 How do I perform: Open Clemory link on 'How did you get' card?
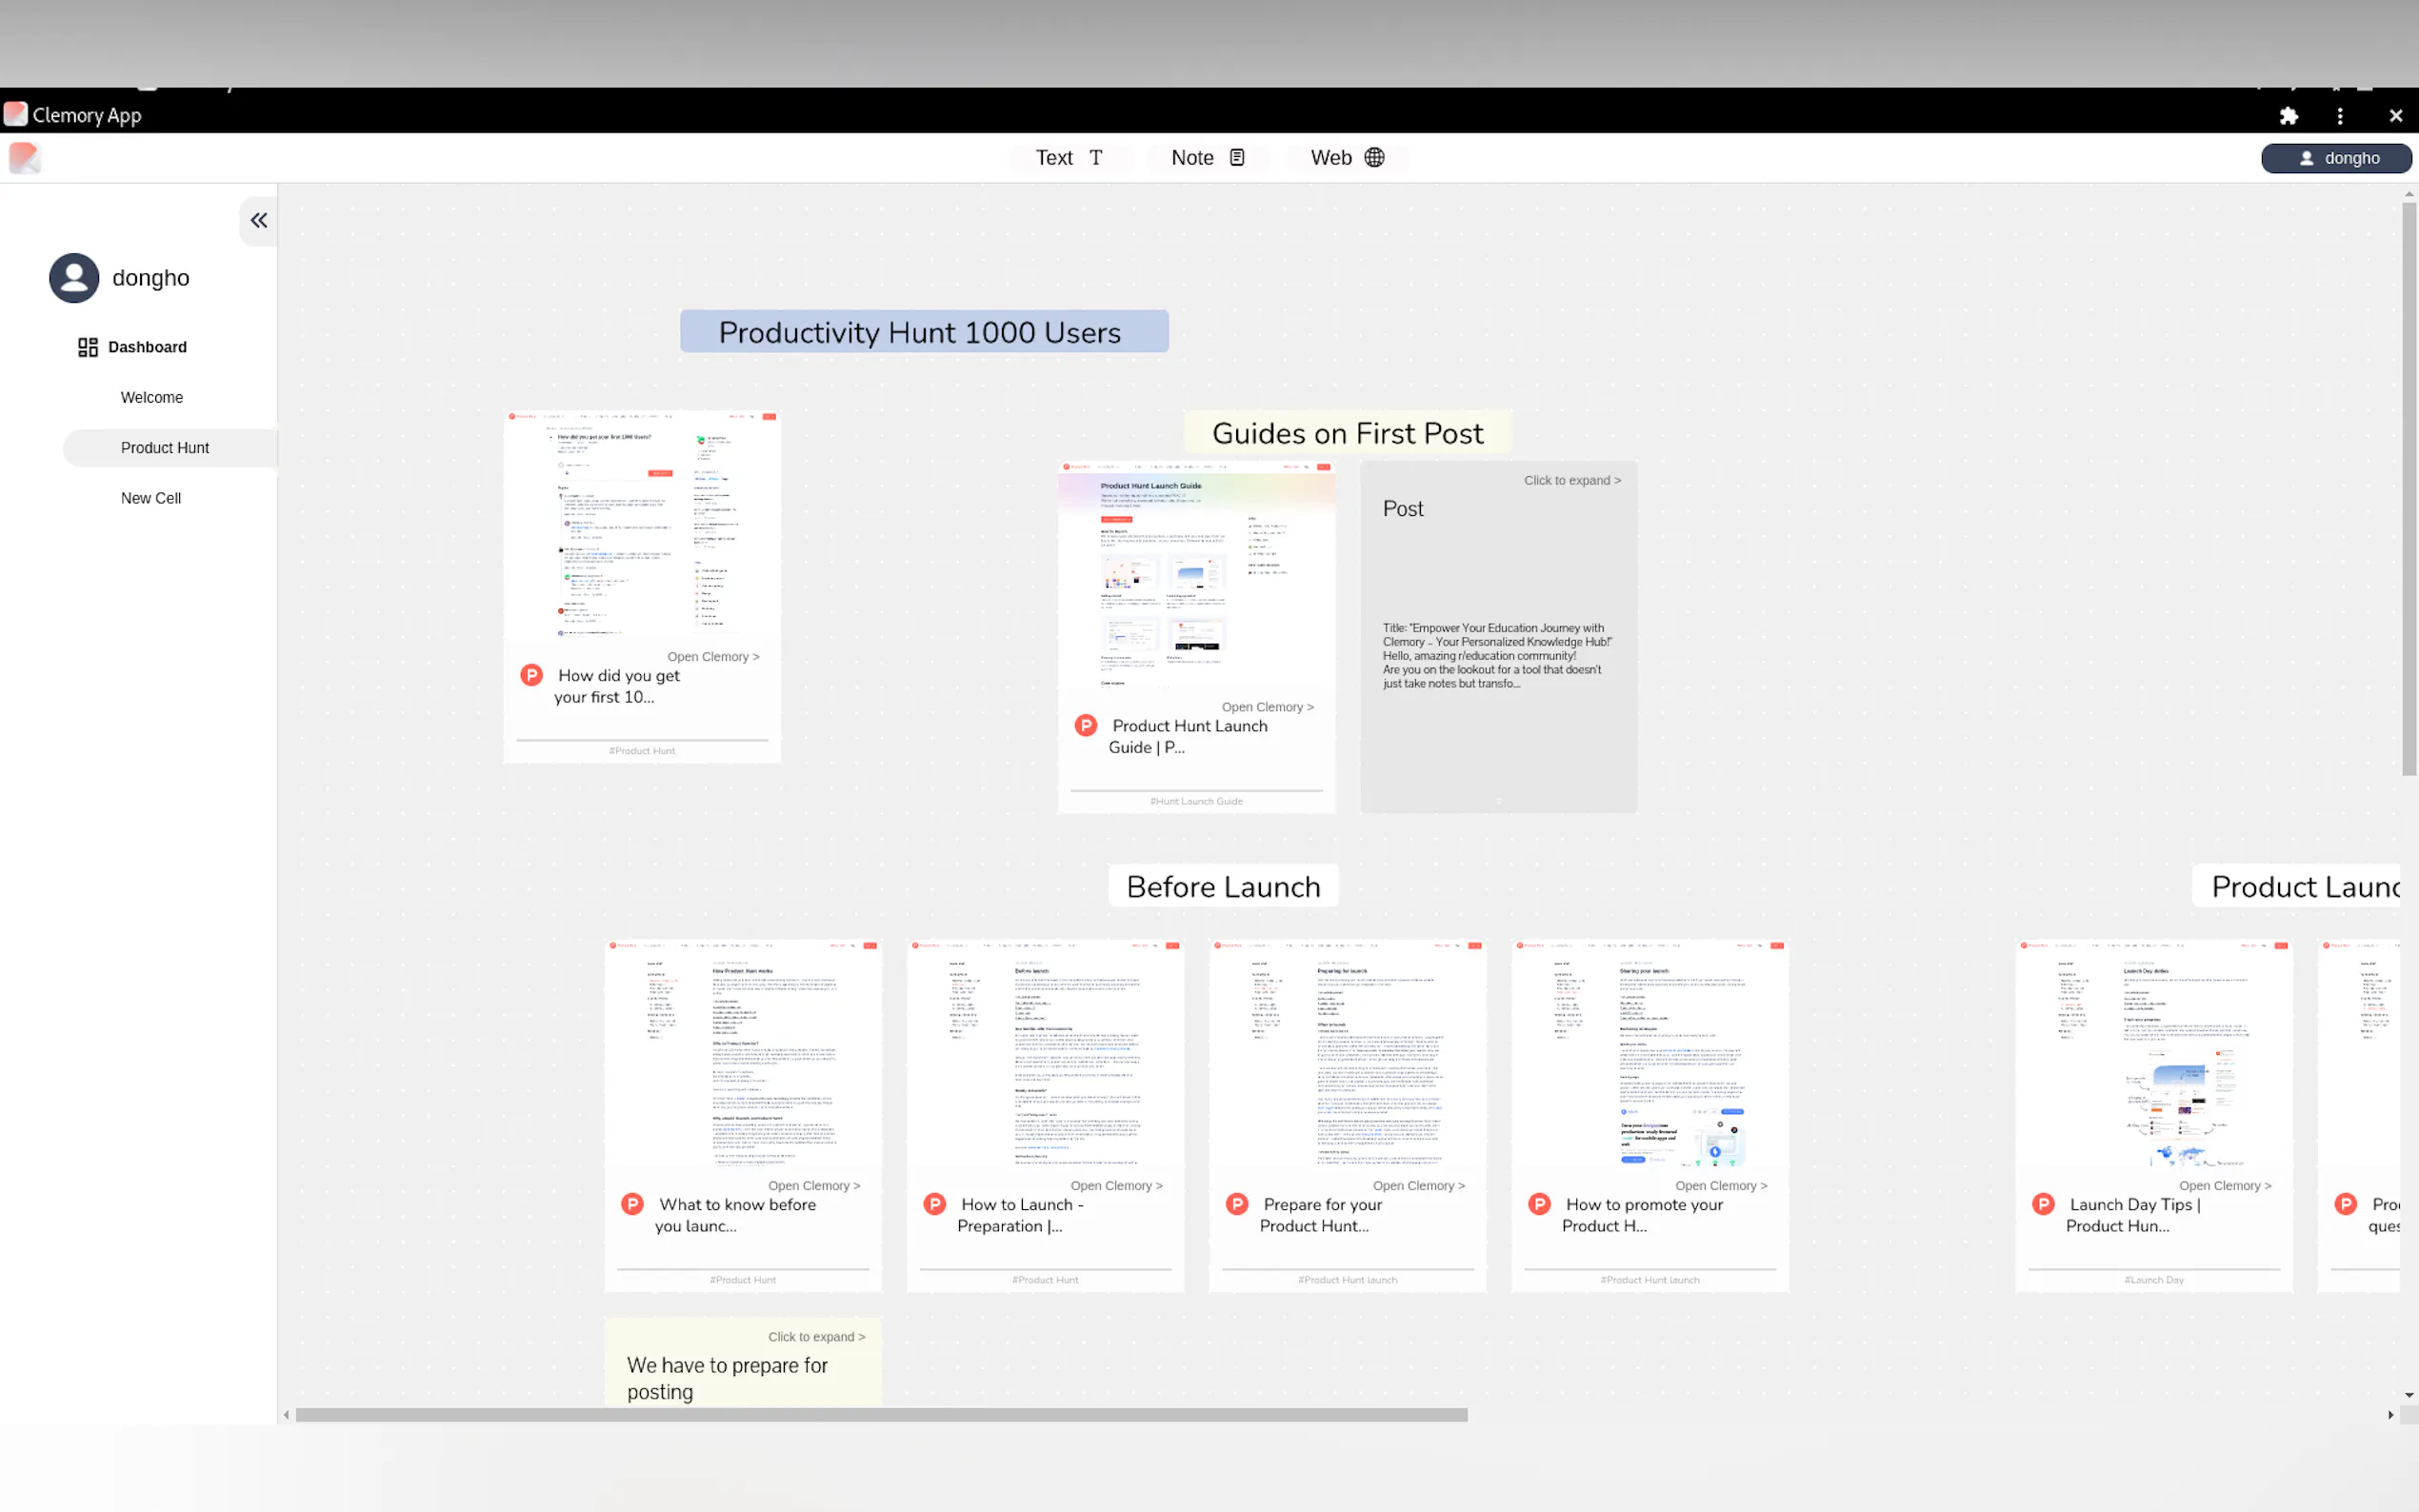(713, 656)
